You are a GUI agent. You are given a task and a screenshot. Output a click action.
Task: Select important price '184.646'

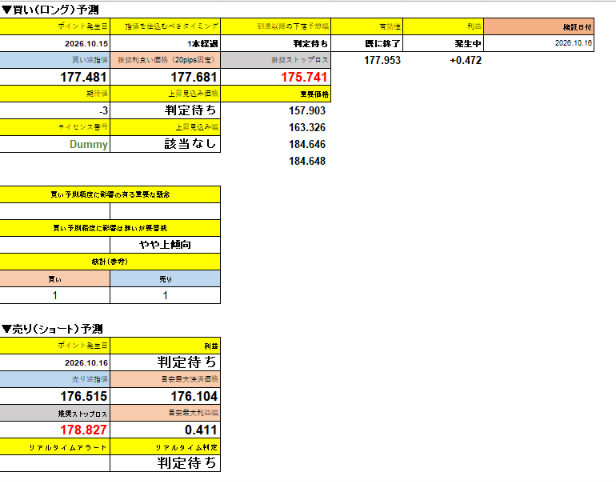[x=307, y=144]
